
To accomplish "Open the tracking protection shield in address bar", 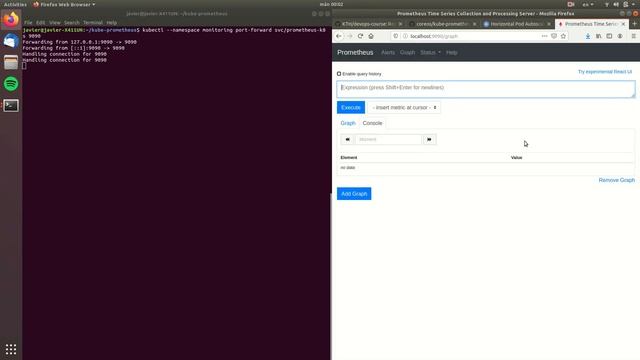I will [396, 36].
